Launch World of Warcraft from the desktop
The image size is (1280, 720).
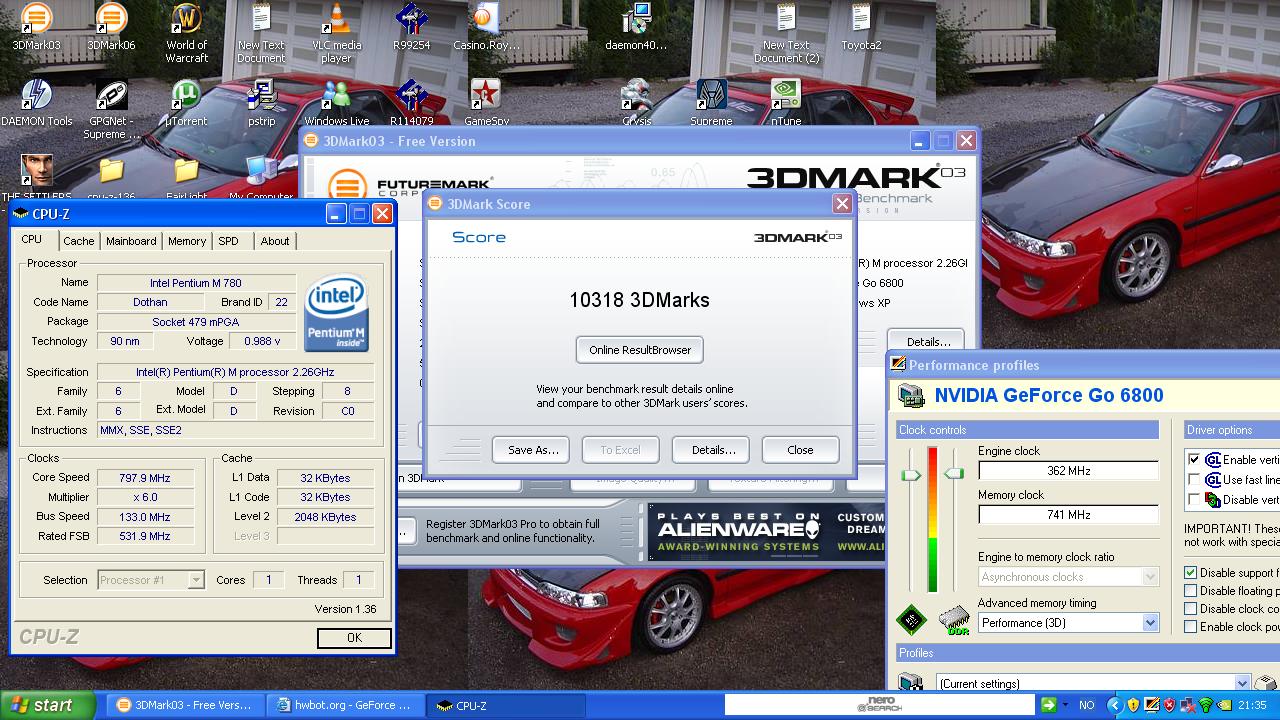(186, 33)
